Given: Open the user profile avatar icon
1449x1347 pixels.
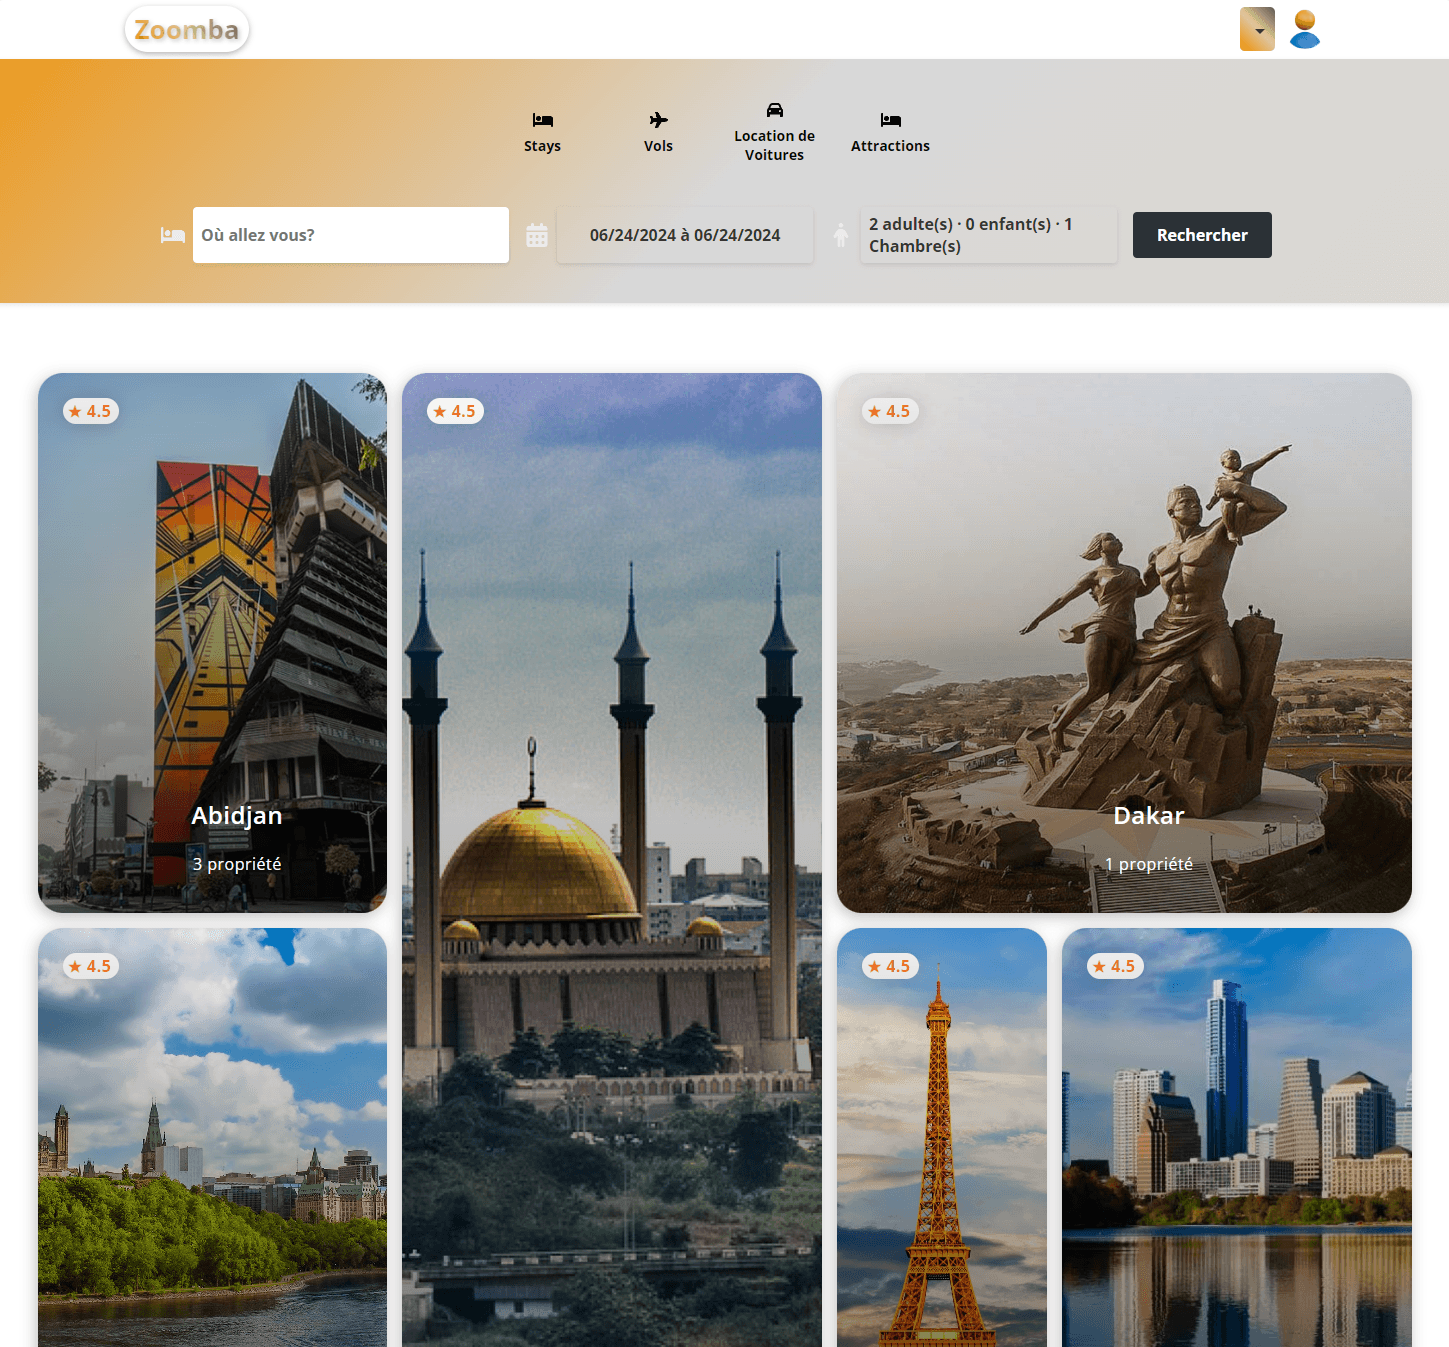Looking at the screenshot, I should 1305,29.
